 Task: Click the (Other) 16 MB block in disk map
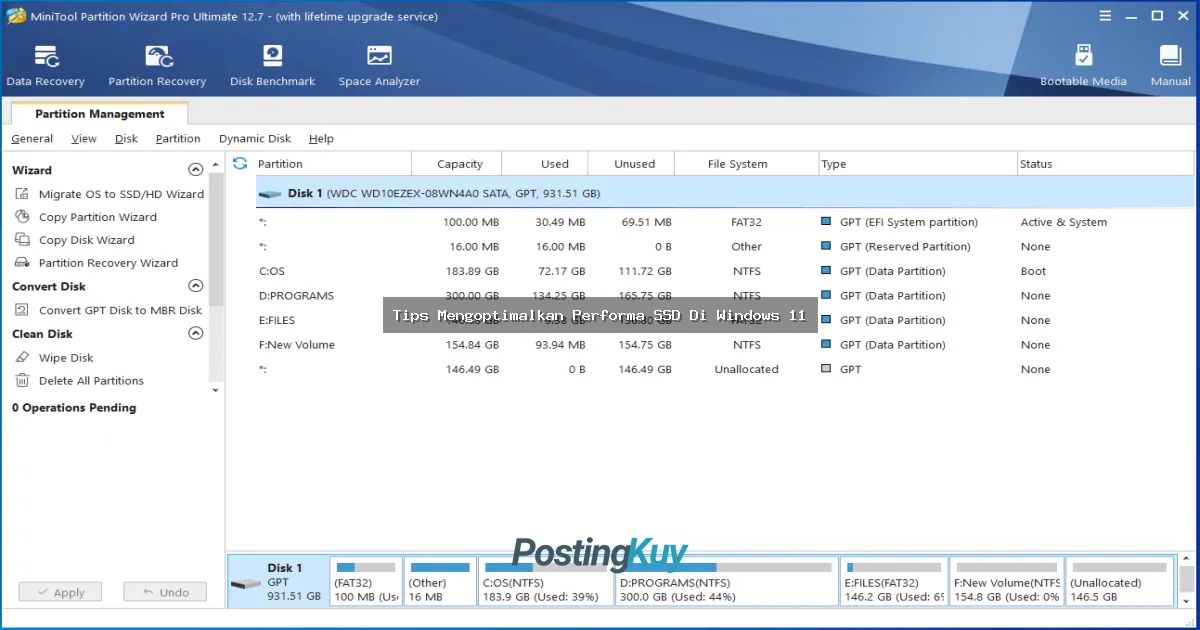(x=439, y=581)
